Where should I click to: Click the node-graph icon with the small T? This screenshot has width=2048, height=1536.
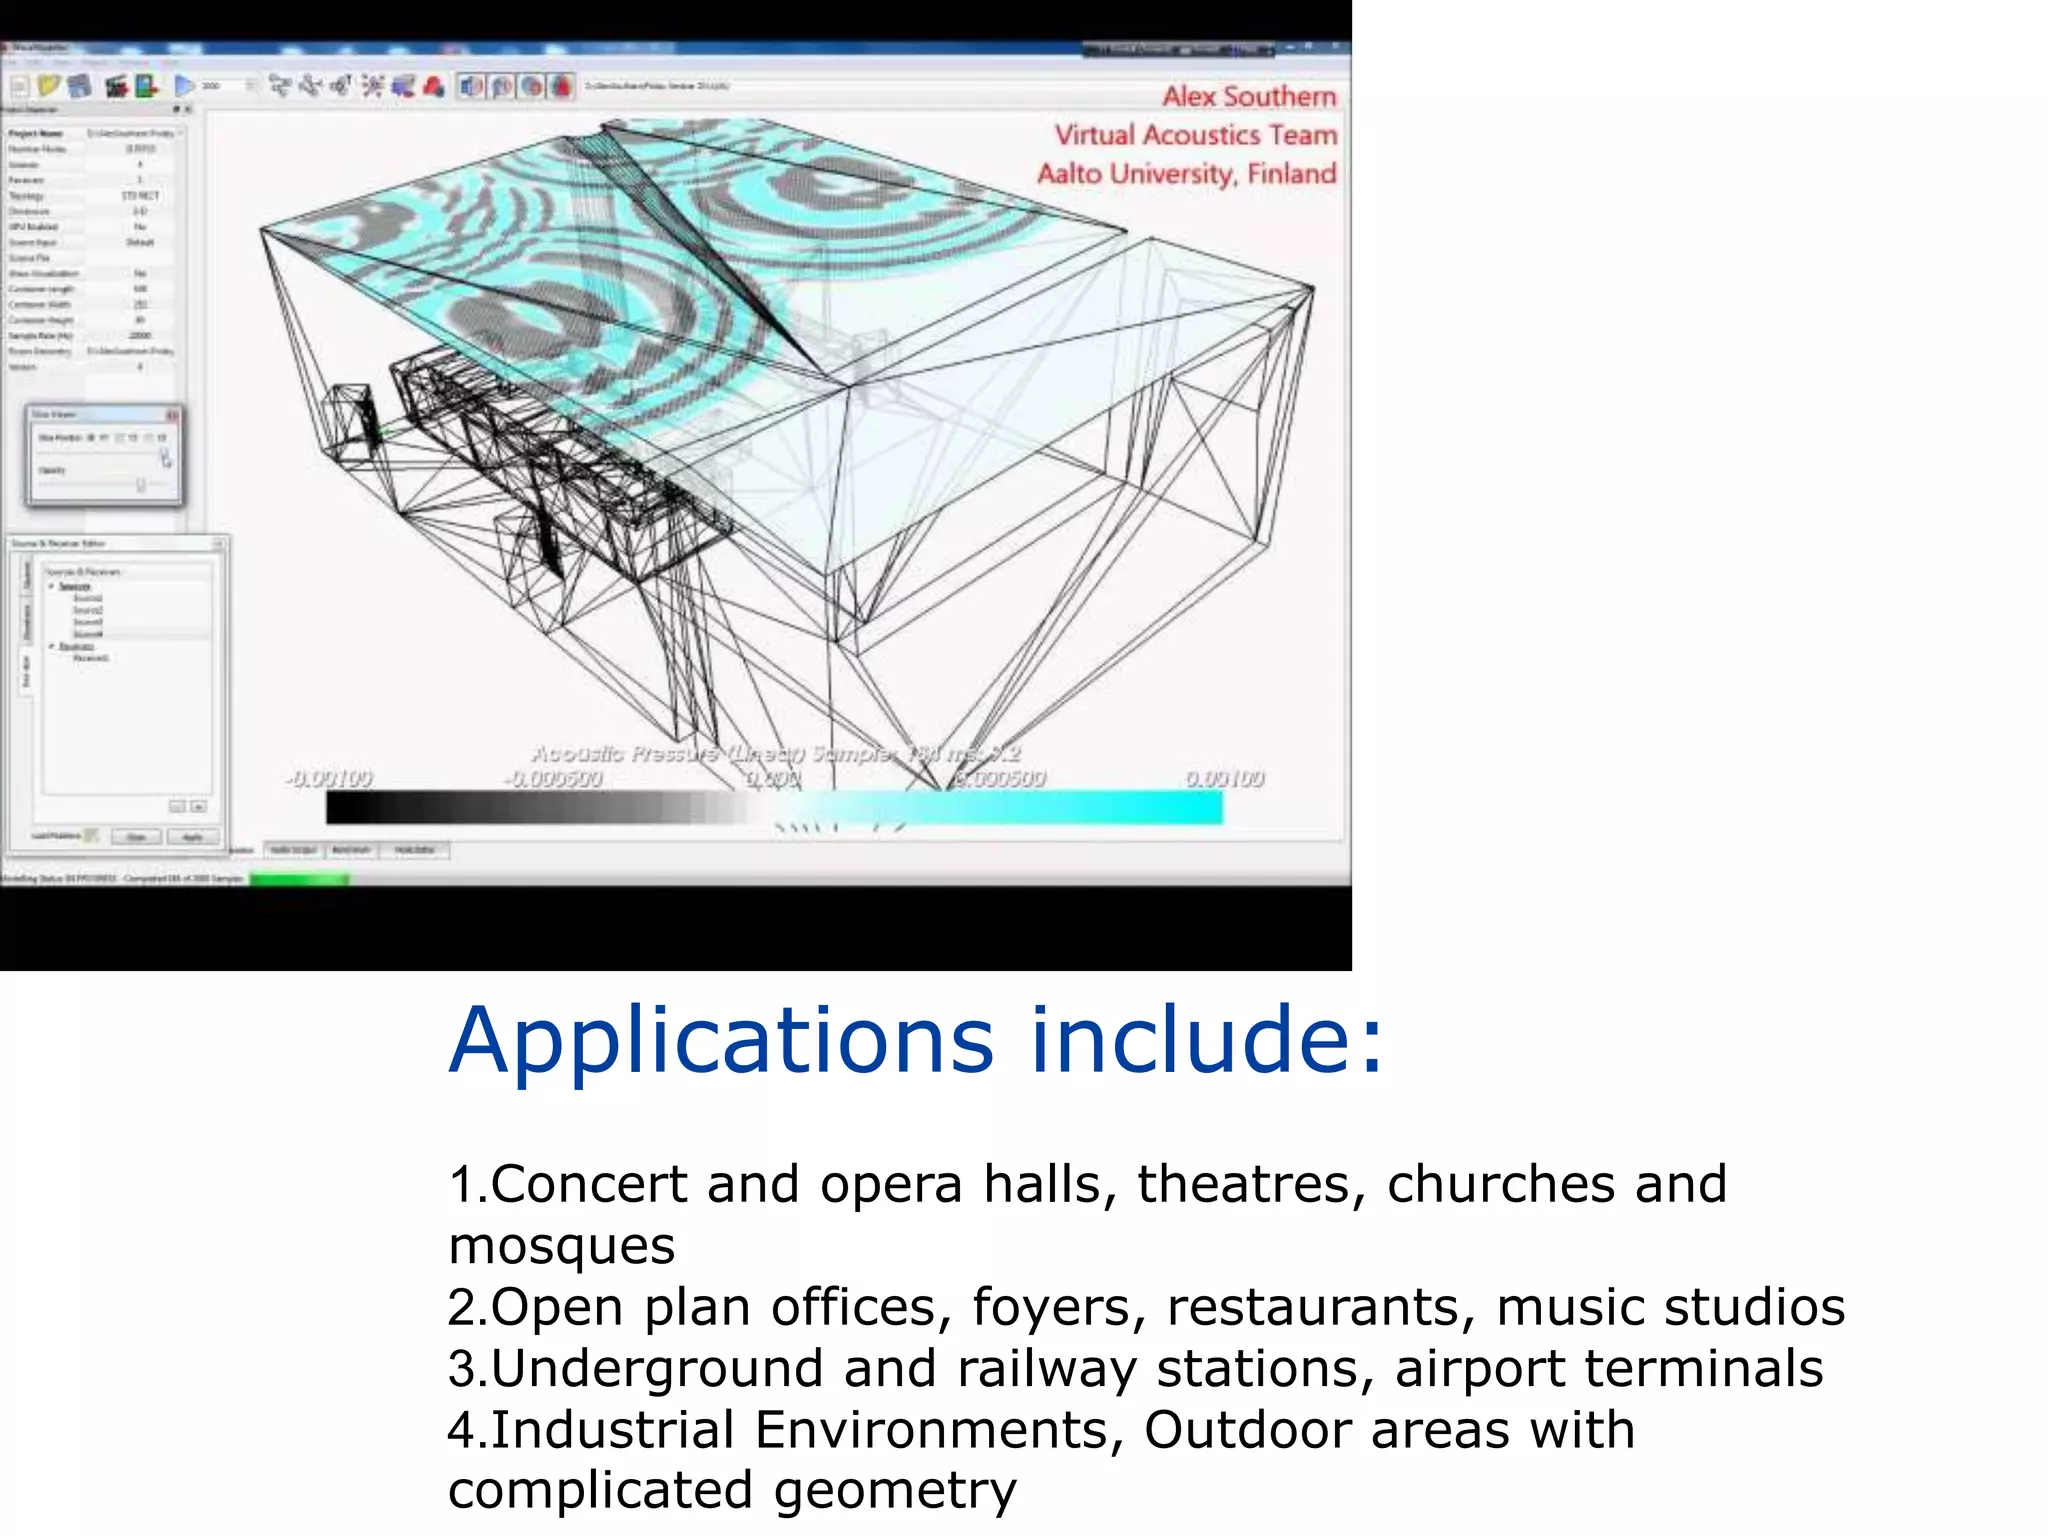pos(341,87)
